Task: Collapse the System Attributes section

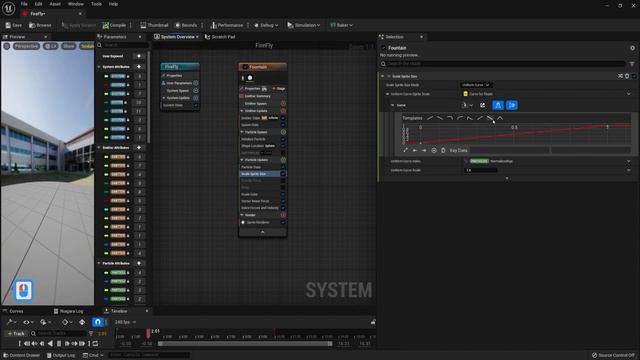Action: [99, 67]
